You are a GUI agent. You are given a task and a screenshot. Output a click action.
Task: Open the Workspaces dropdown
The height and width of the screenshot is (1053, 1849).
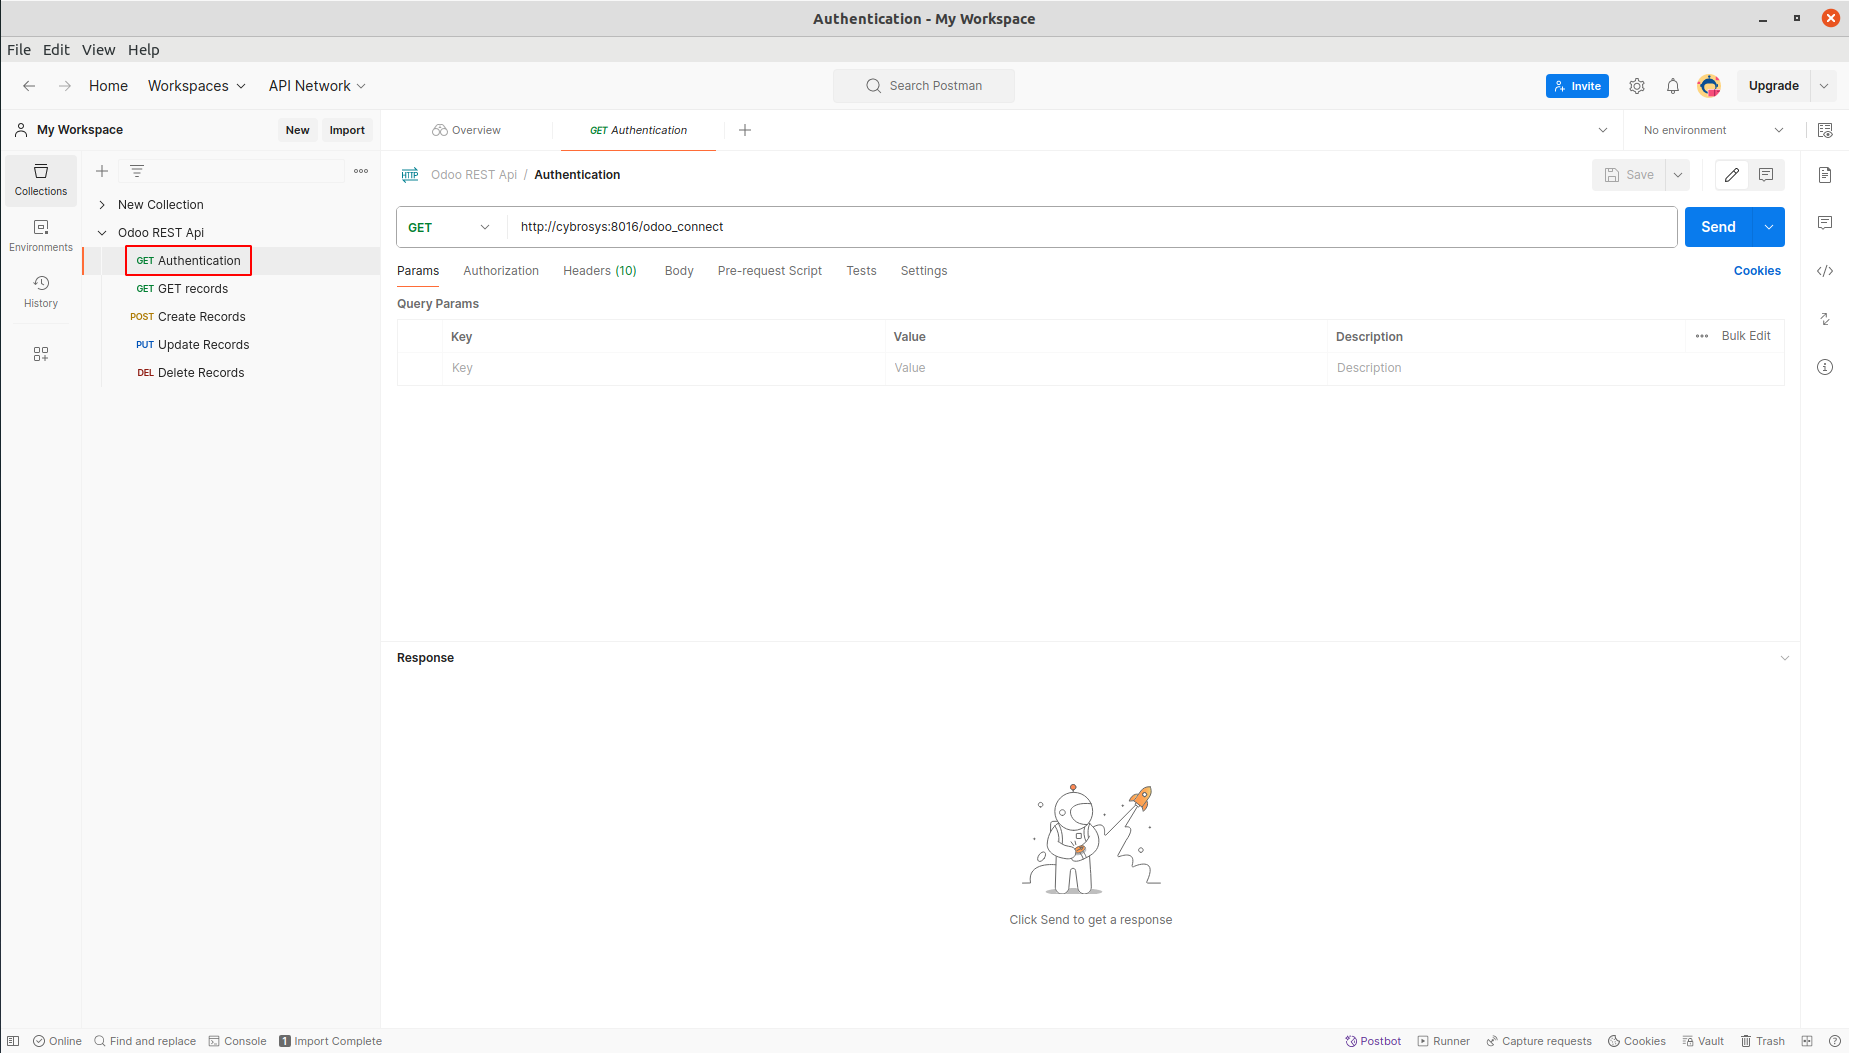coord(197,86)
